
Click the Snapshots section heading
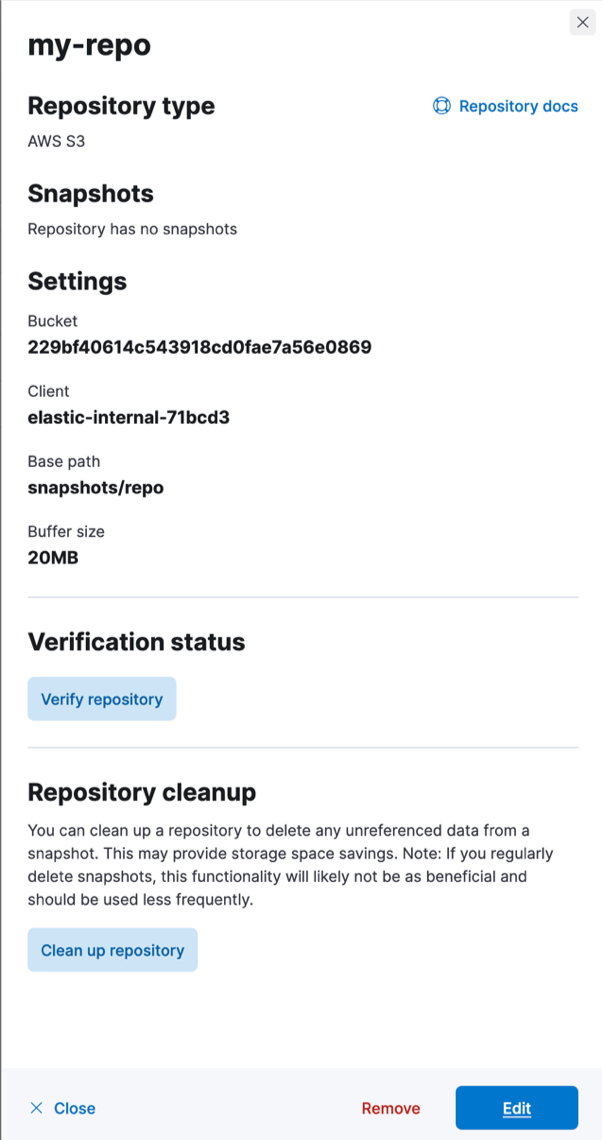tap(90, 193)
